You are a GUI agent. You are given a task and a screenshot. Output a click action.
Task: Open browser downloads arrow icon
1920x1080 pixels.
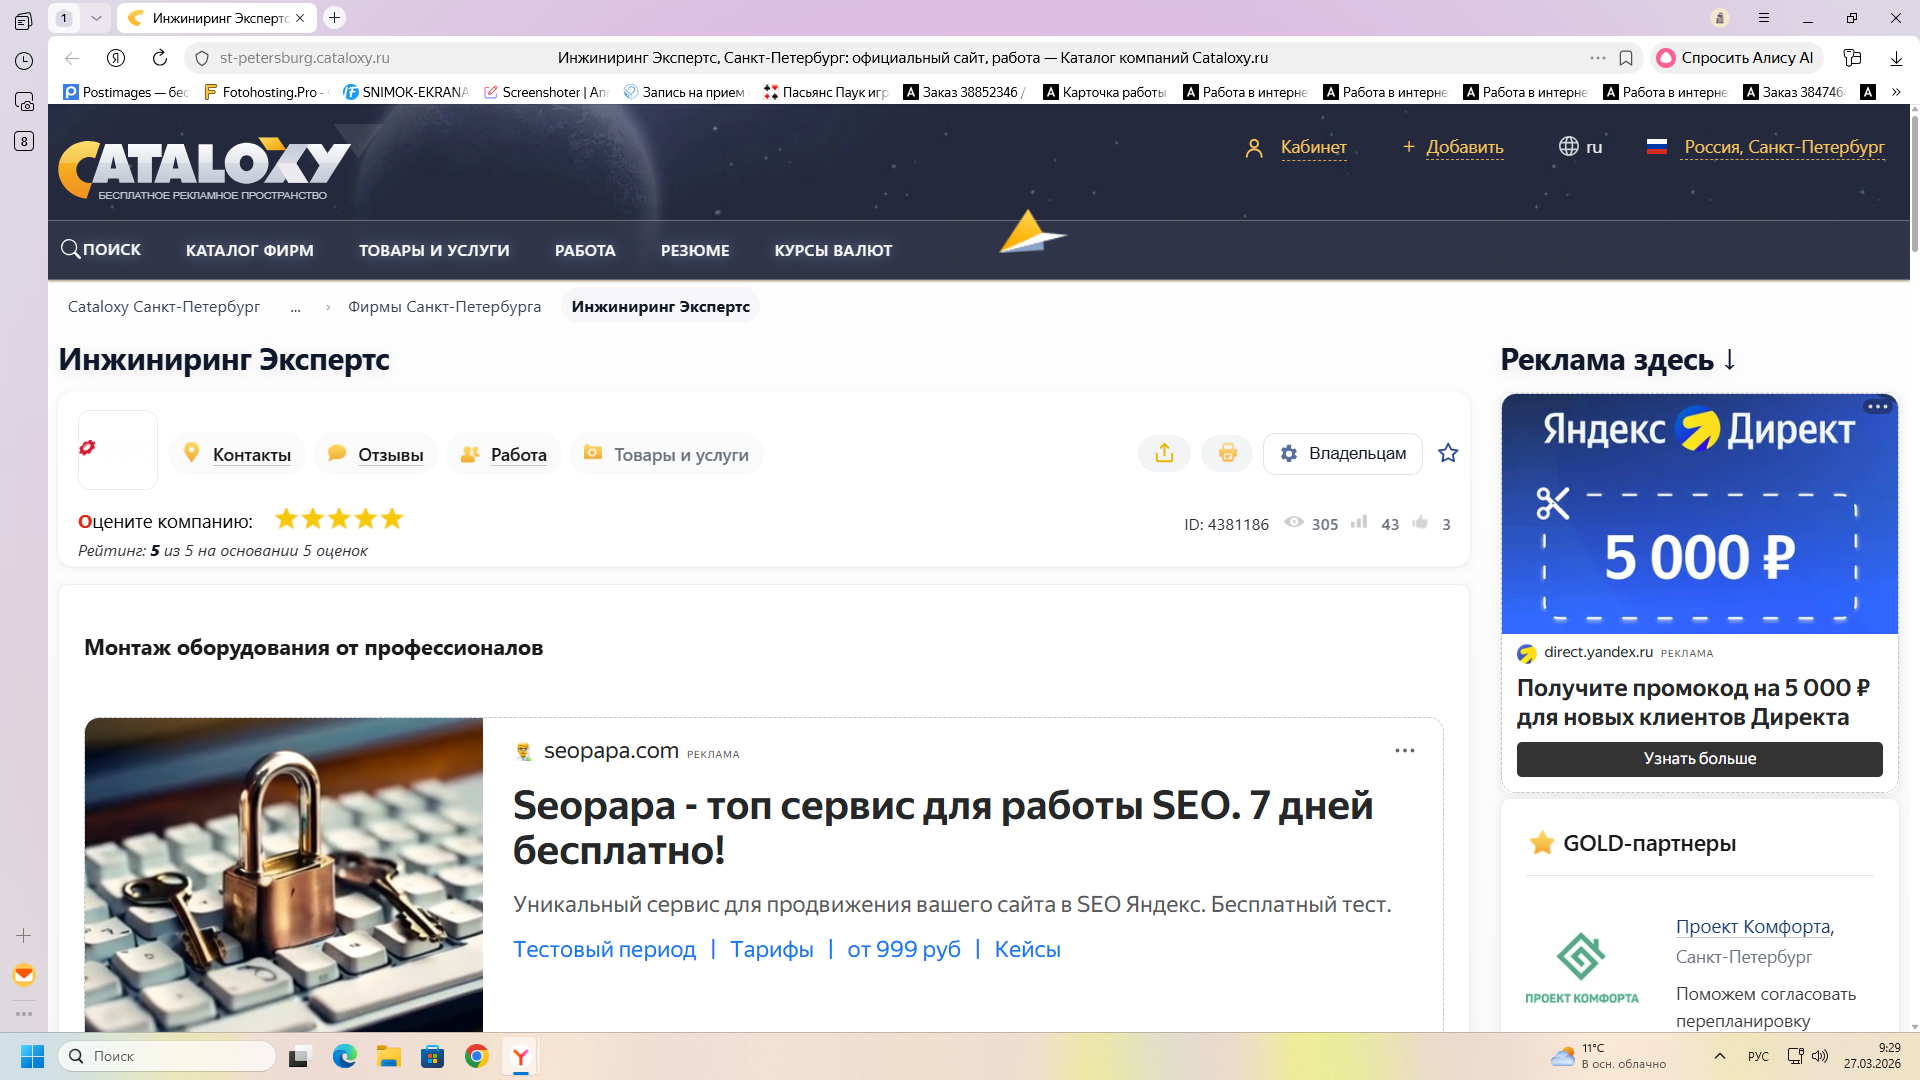1896,58
